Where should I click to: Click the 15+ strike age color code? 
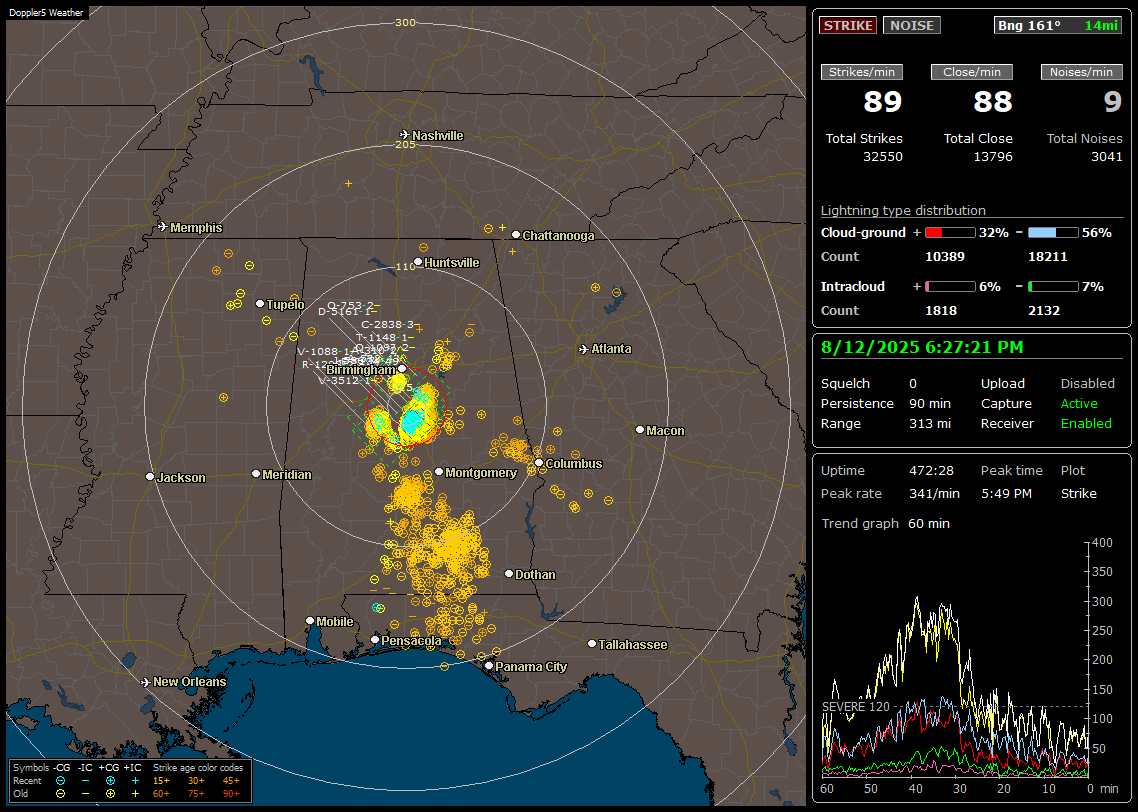161,781
